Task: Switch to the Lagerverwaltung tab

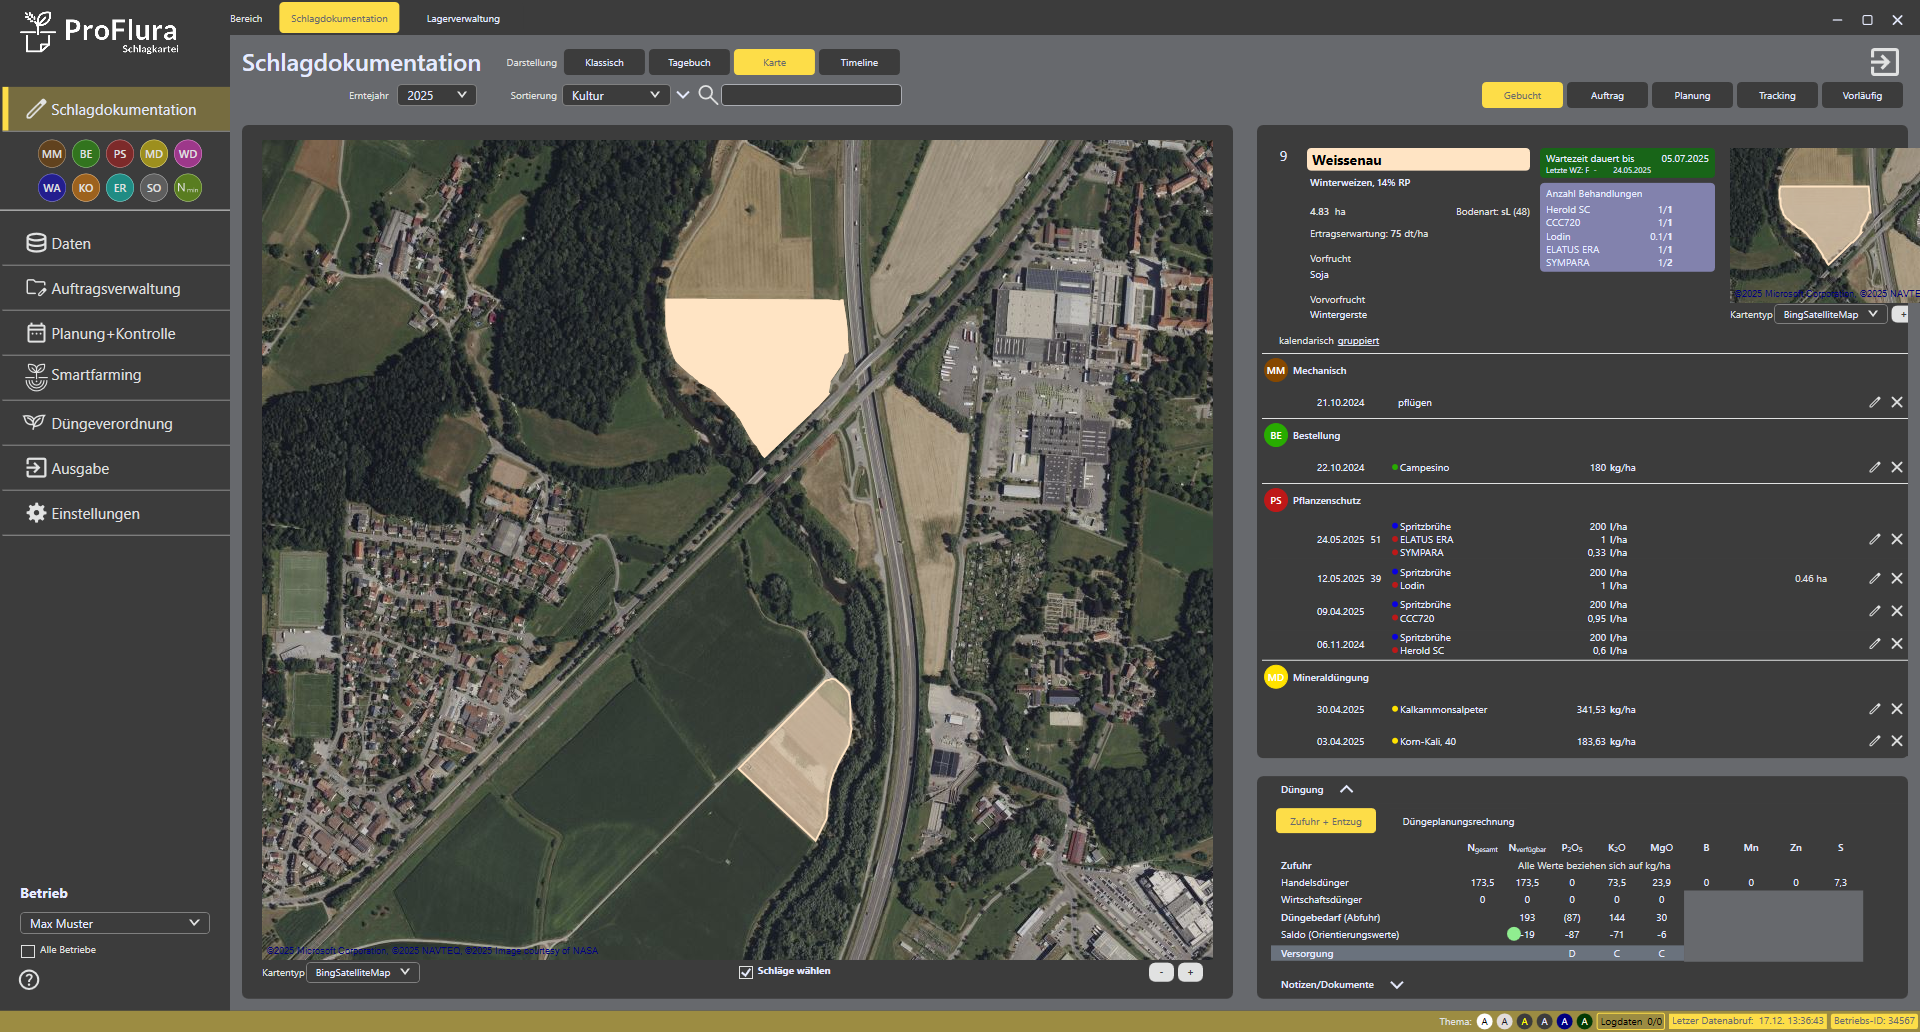Action: [463, 18]
